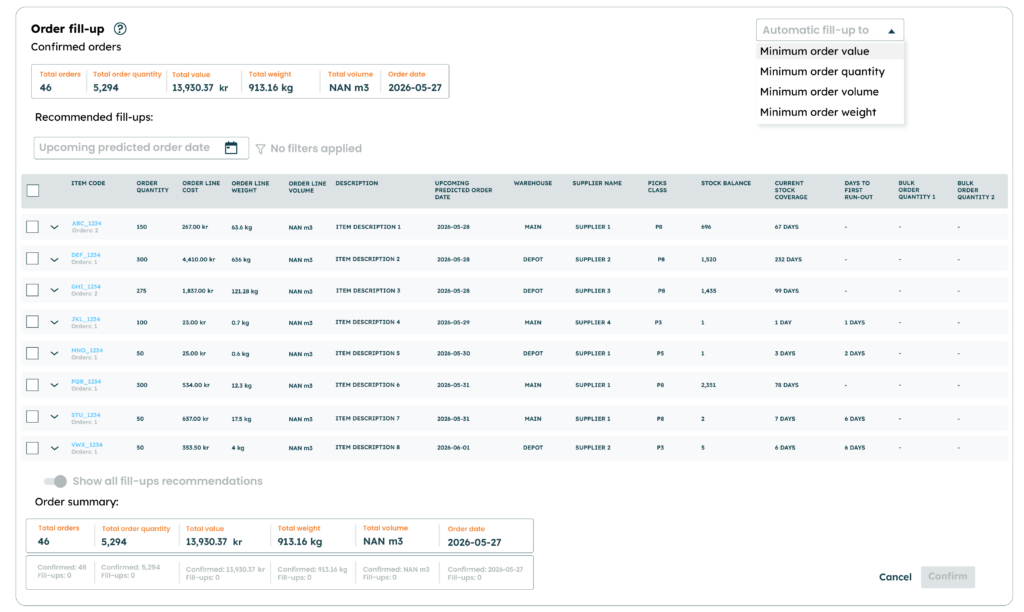Expand the VWX_1234 row chevron
Viewport: 1024px width, 612px height.
(x=54, y=448)
